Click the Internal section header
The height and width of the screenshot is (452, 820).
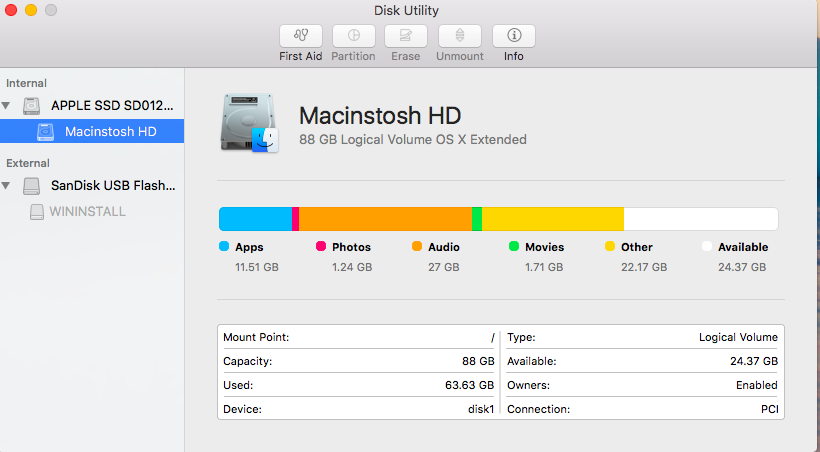[26, 83]
